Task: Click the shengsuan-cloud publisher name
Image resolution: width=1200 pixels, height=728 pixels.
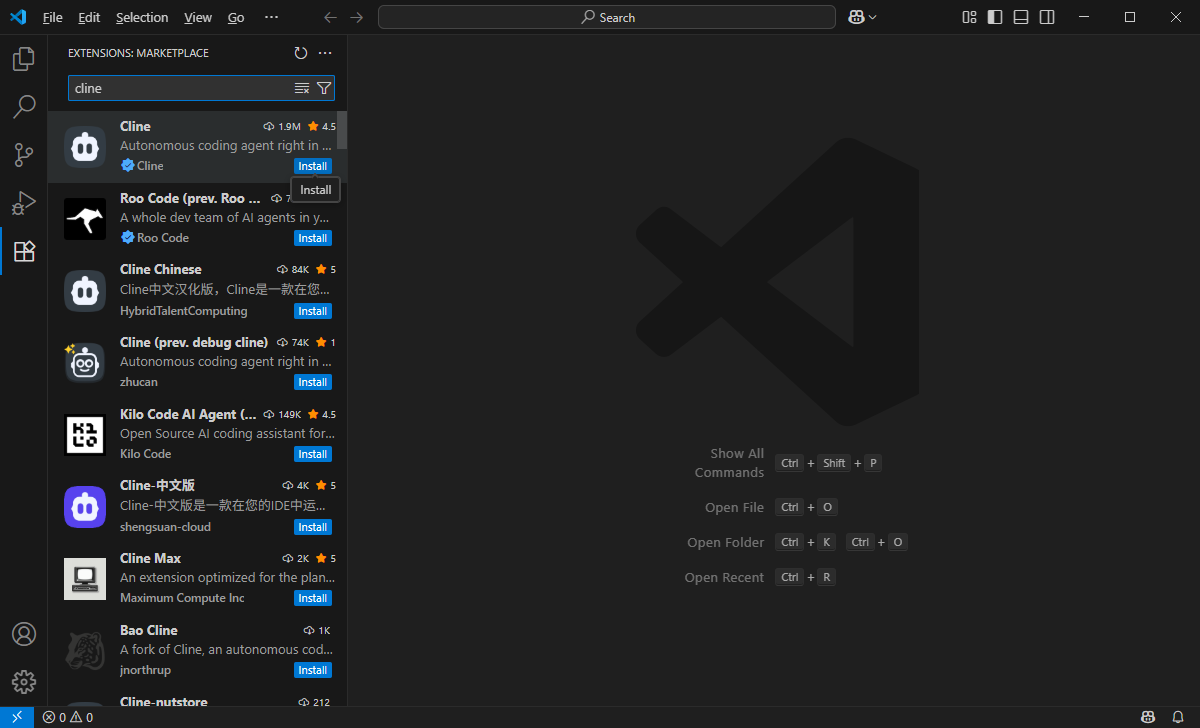Action: pos(165,527)
